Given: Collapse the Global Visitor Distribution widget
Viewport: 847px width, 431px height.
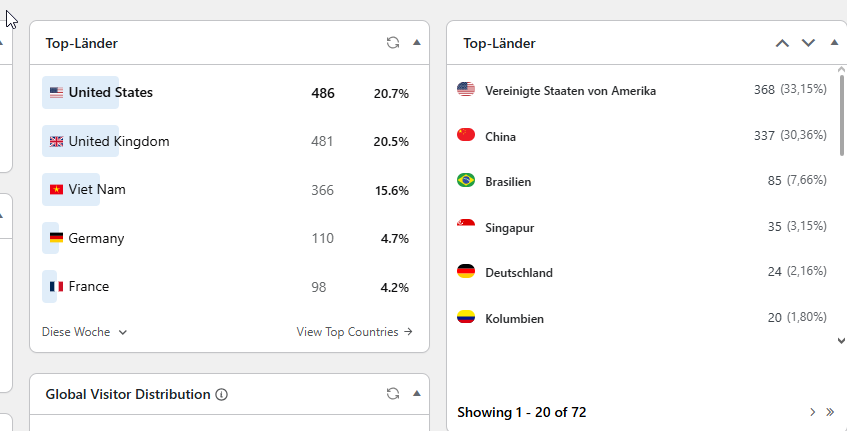Looking at the screenshot, I should [x=416, y=394].
